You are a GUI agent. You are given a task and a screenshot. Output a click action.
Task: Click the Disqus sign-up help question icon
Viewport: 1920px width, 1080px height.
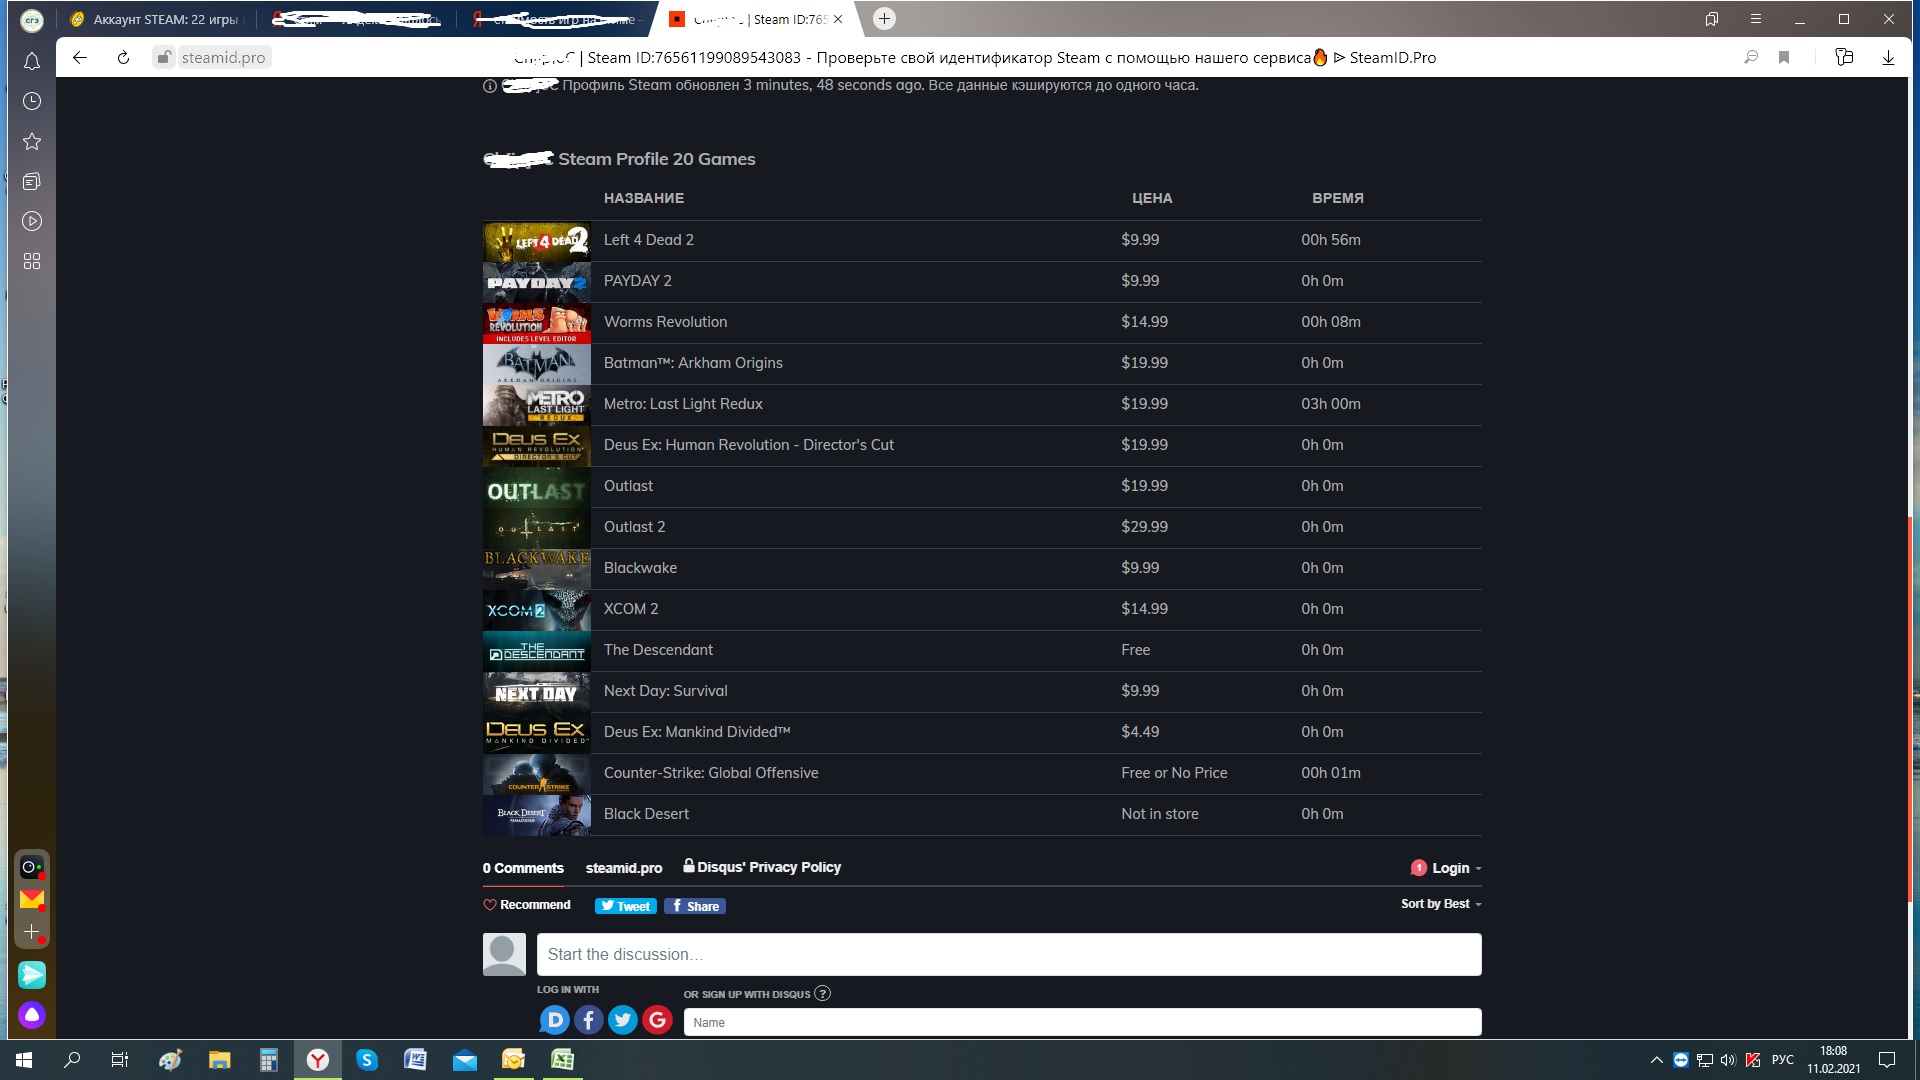pos(822,993)
